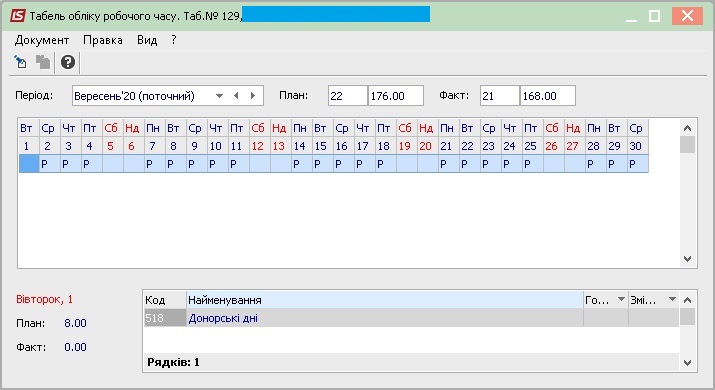This screenshot has height=390, width=715.
Task: Select the timesheet cell under day 14
Action: pos(302,164)
